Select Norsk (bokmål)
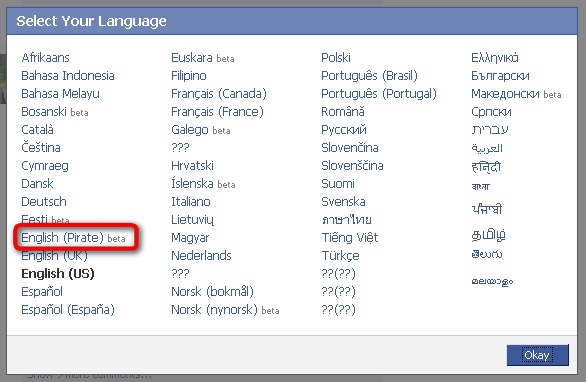Image resolution: width=586 pixels, height=382 pixels. coord(212,292)
